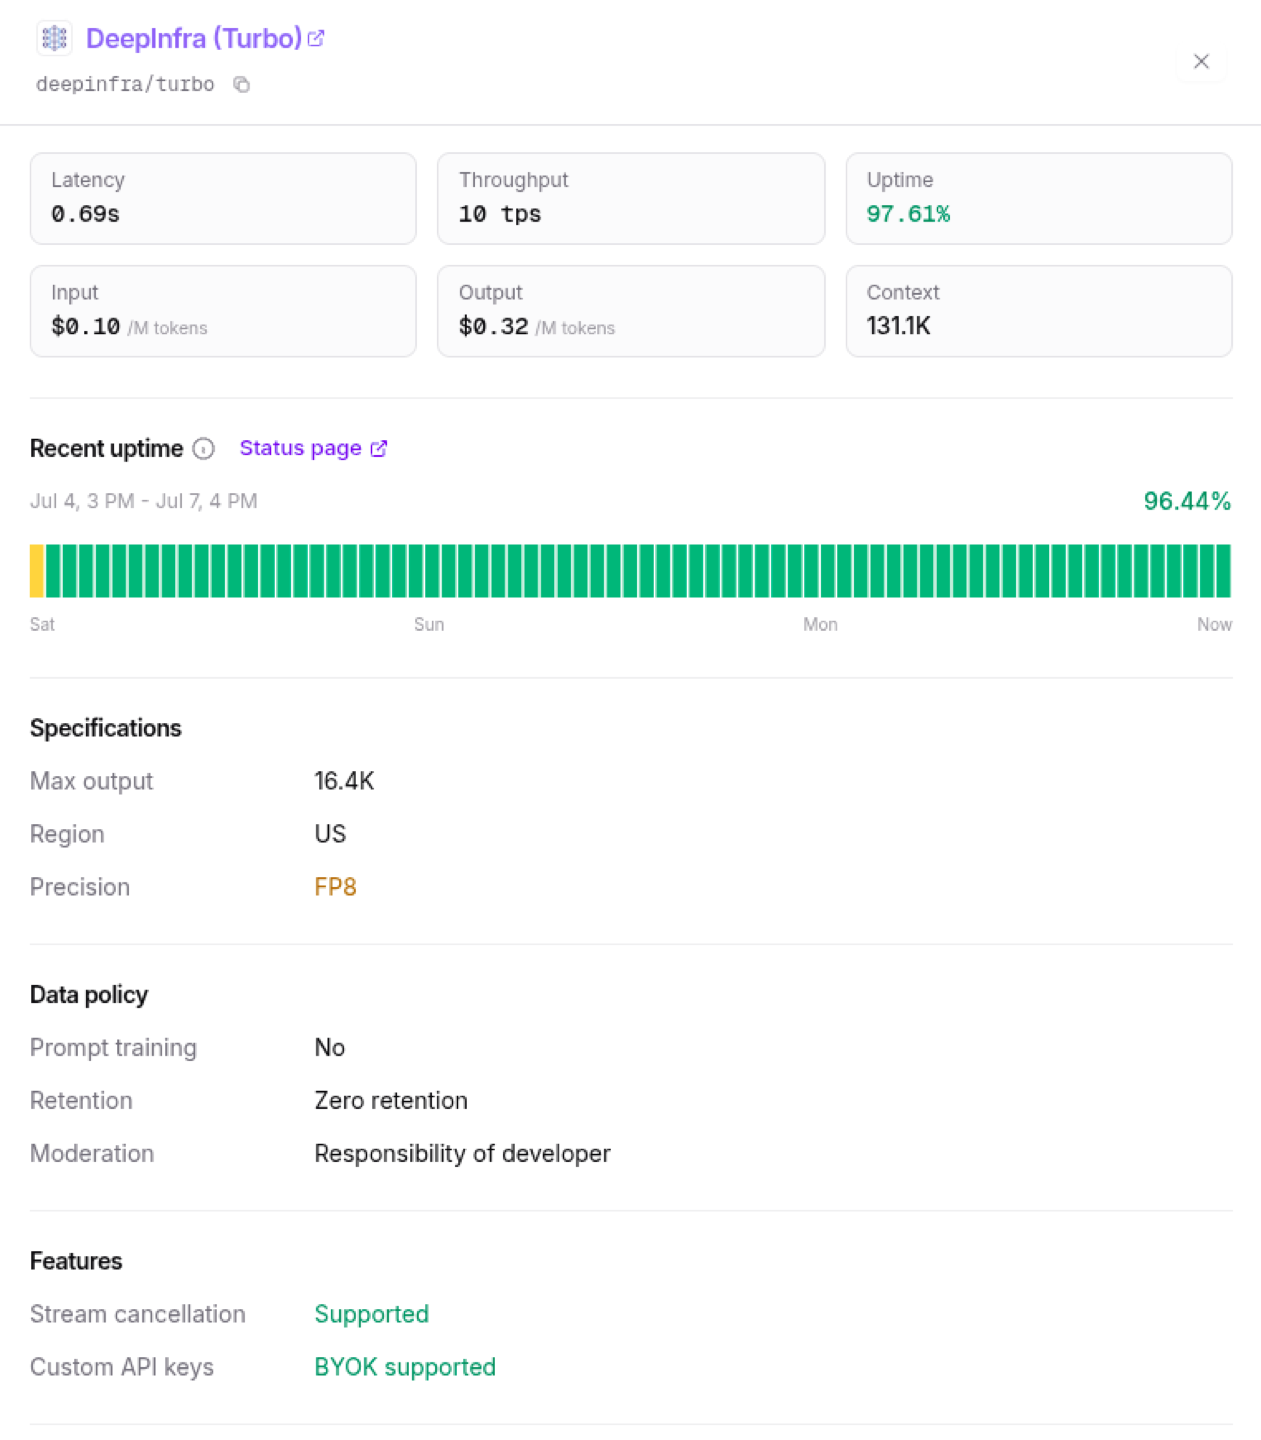Image resolution: width=1261 pixels, height=1440 pixels.
Task: Select the Latency 0.69s card
Action: [x=223, y=198]
